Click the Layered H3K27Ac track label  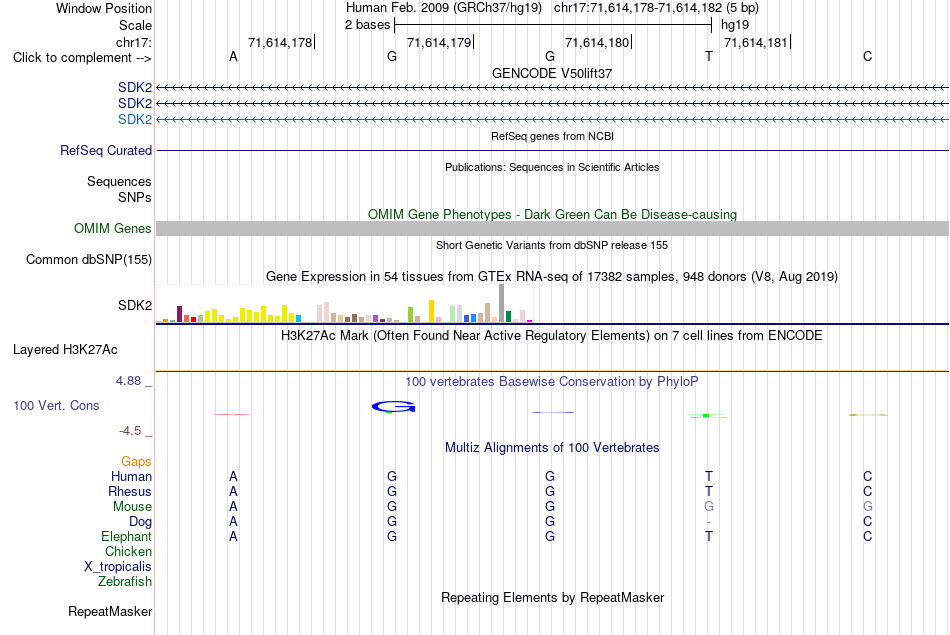click(x=65, y=350)
